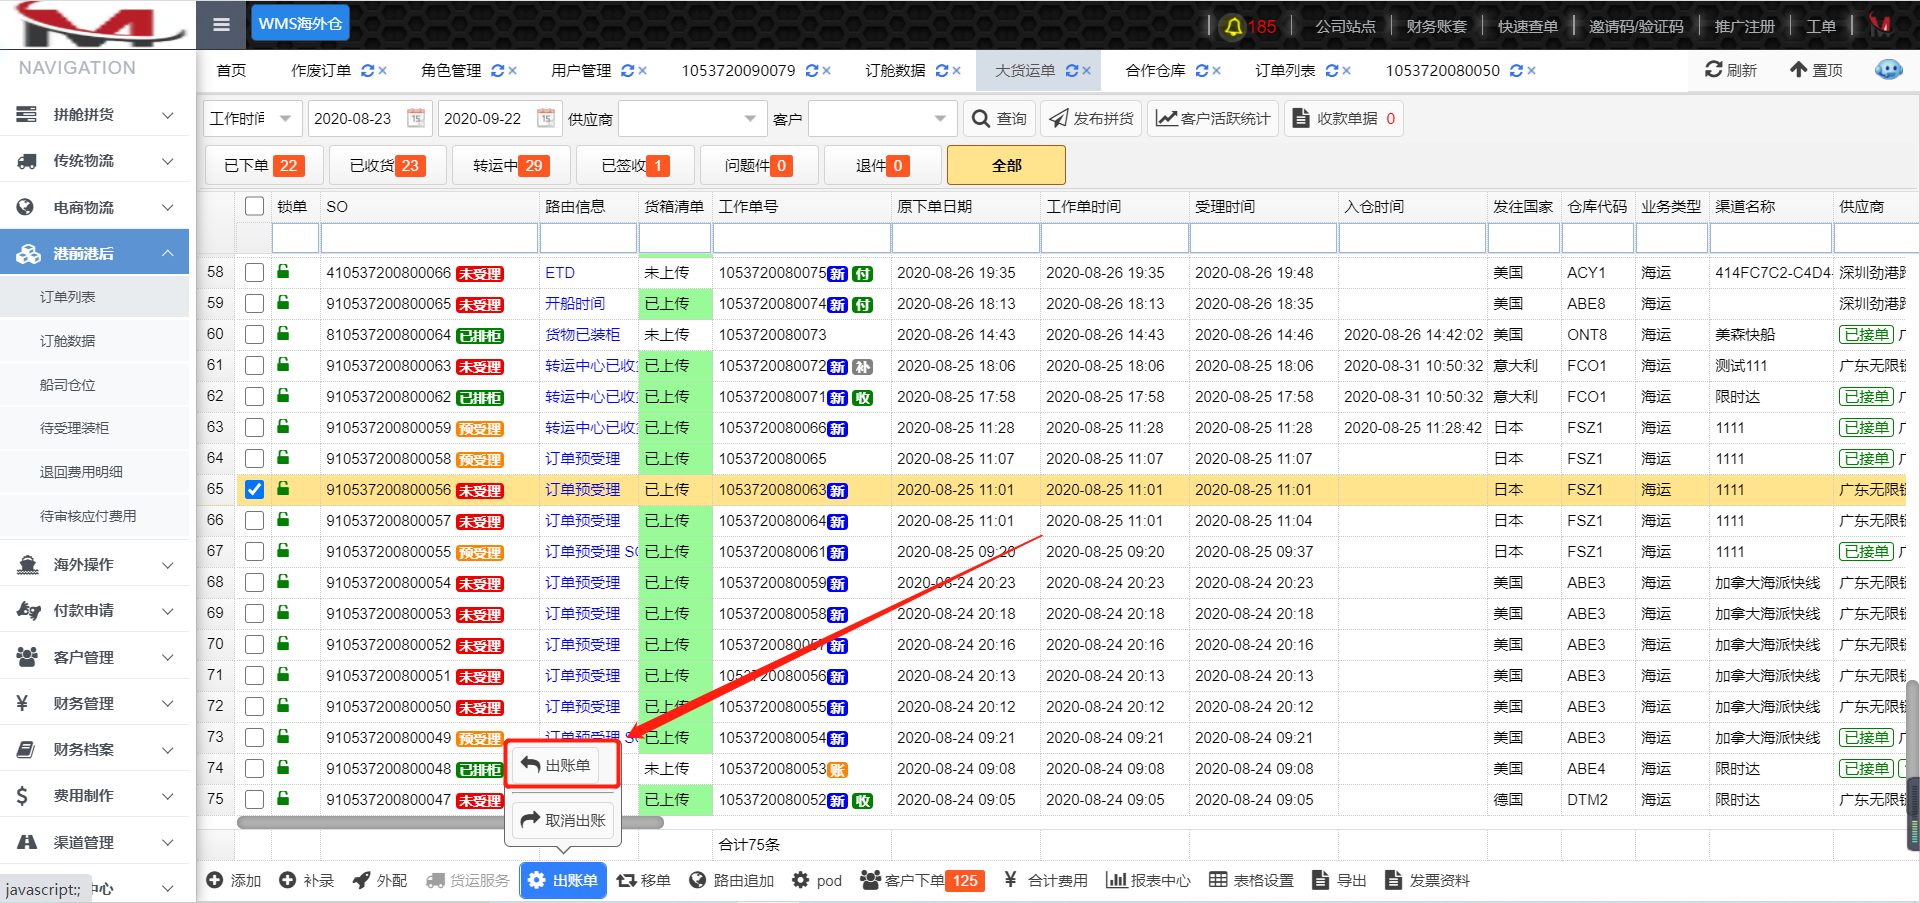This screenshot has width=1920, height=903.
Task: Click the hamburger menu icon in header
Action: (221, 24)
